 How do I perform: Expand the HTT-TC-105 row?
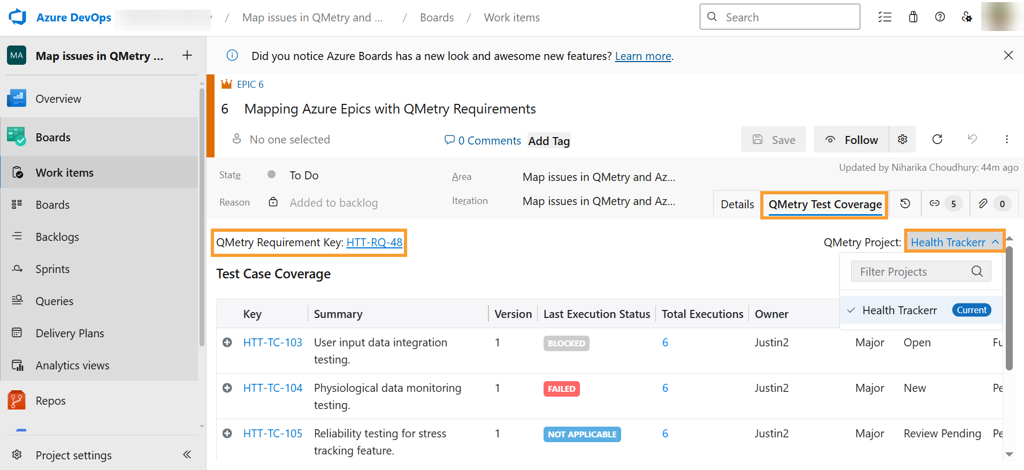click(x=227, y=433)
